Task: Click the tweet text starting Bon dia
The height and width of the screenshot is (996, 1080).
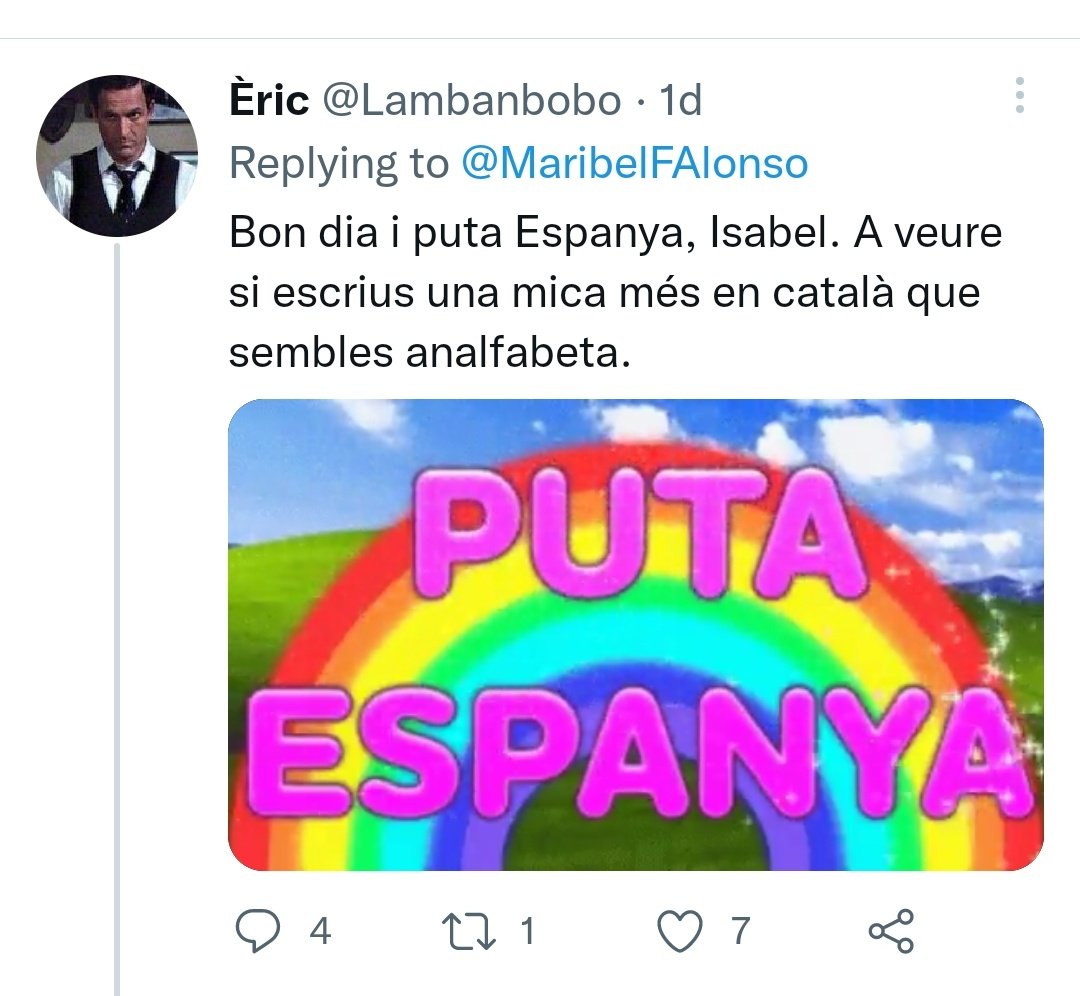Action: [615, 292]
